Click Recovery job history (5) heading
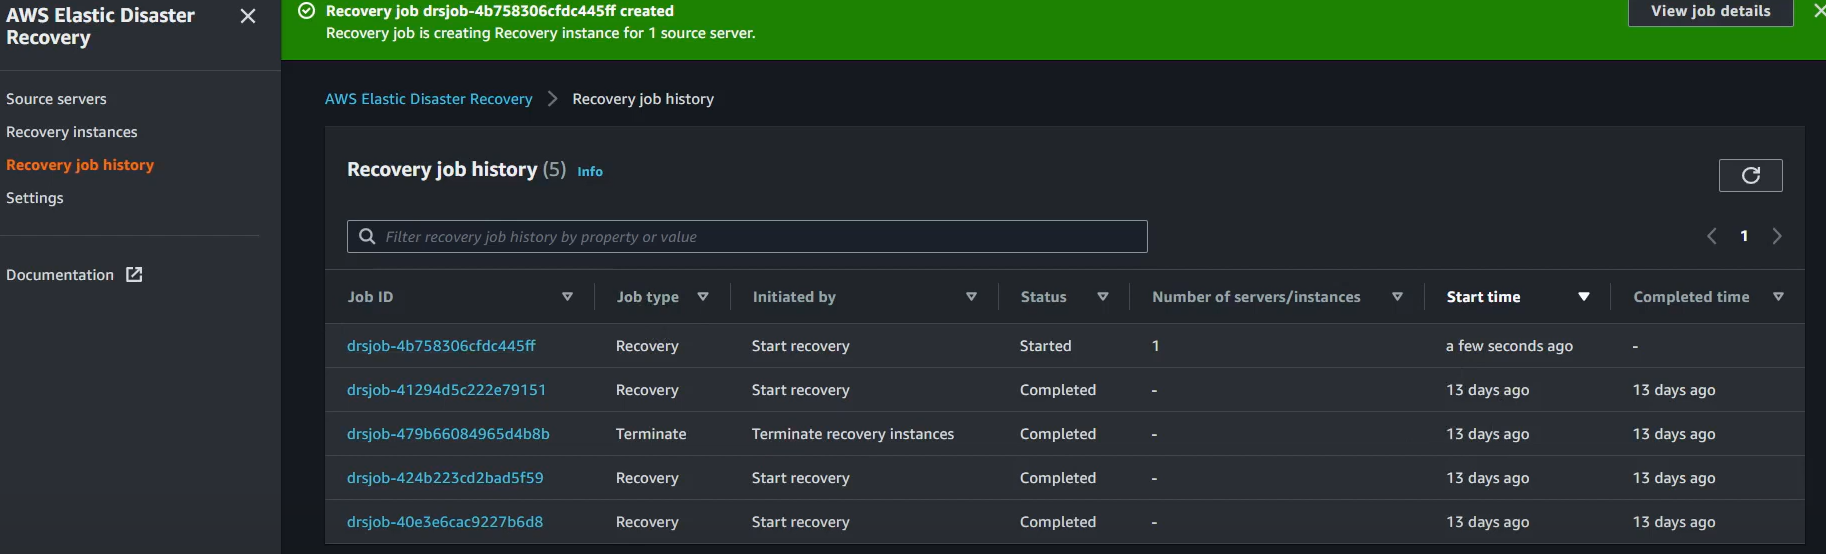The image size is (1826, 554). pos(456,169)
